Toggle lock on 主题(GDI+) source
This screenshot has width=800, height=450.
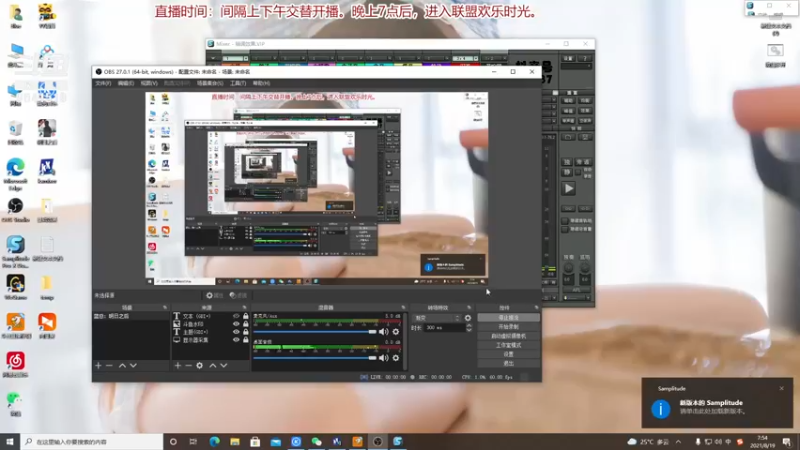pos(245,332)
